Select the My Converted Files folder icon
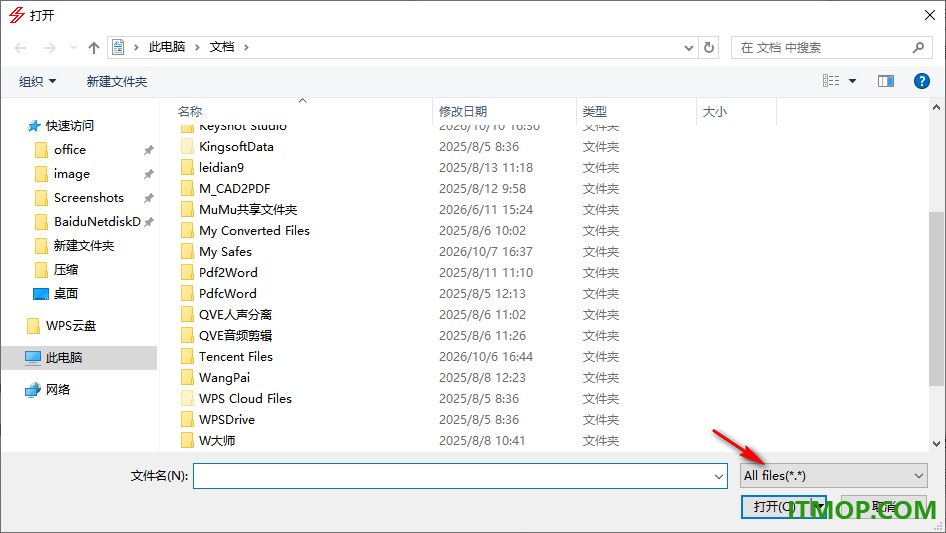This screenshot has height=533, width=946. click(x=187, y=231)
